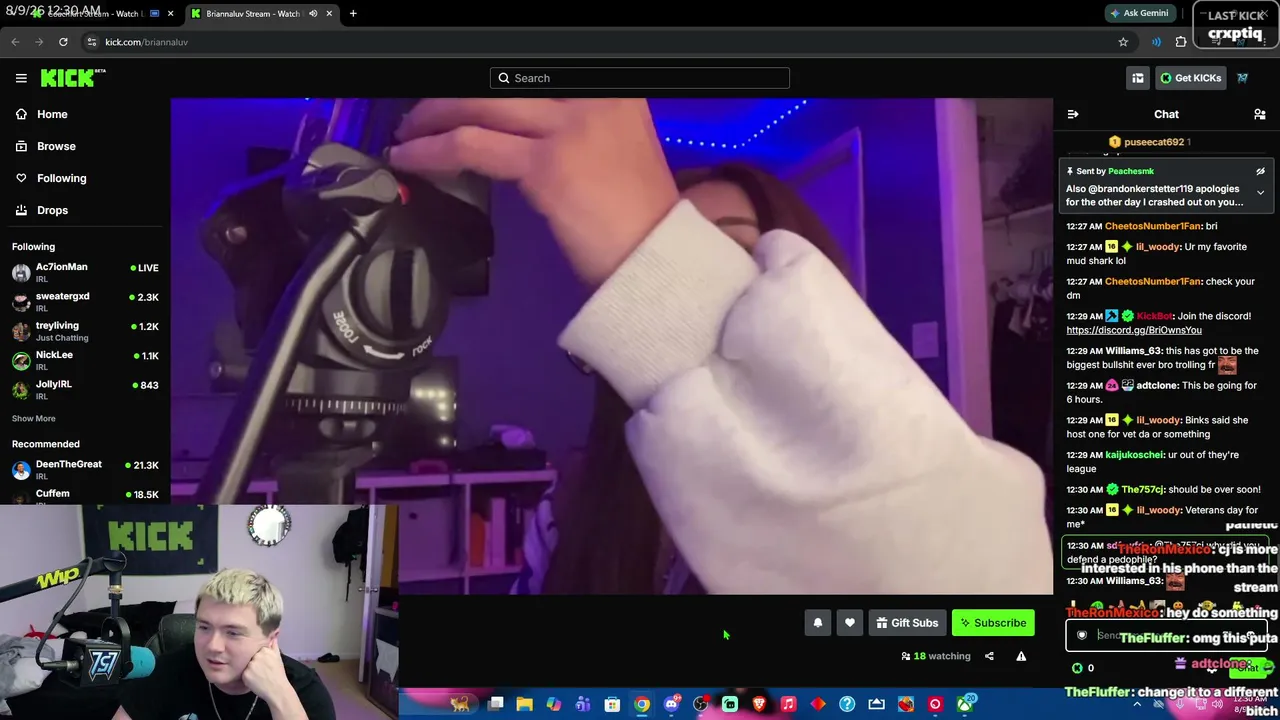Open Apple Music from taskbar

(x=788, y=704)
